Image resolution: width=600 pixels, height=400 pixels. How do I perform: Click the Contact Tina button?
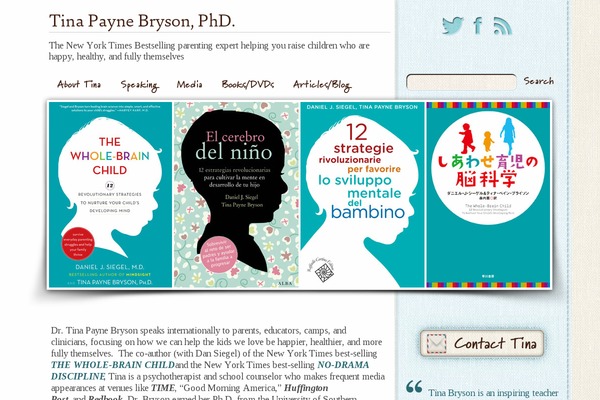[482, 343]
